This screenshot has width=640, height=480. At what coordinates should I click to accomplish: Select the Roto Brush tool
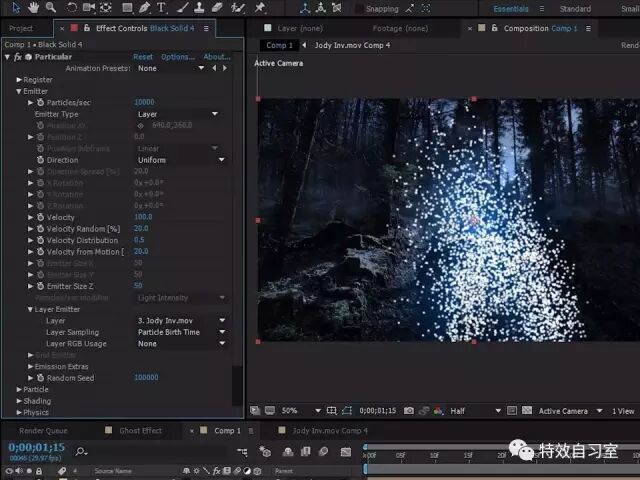click(x=238, y=7)
